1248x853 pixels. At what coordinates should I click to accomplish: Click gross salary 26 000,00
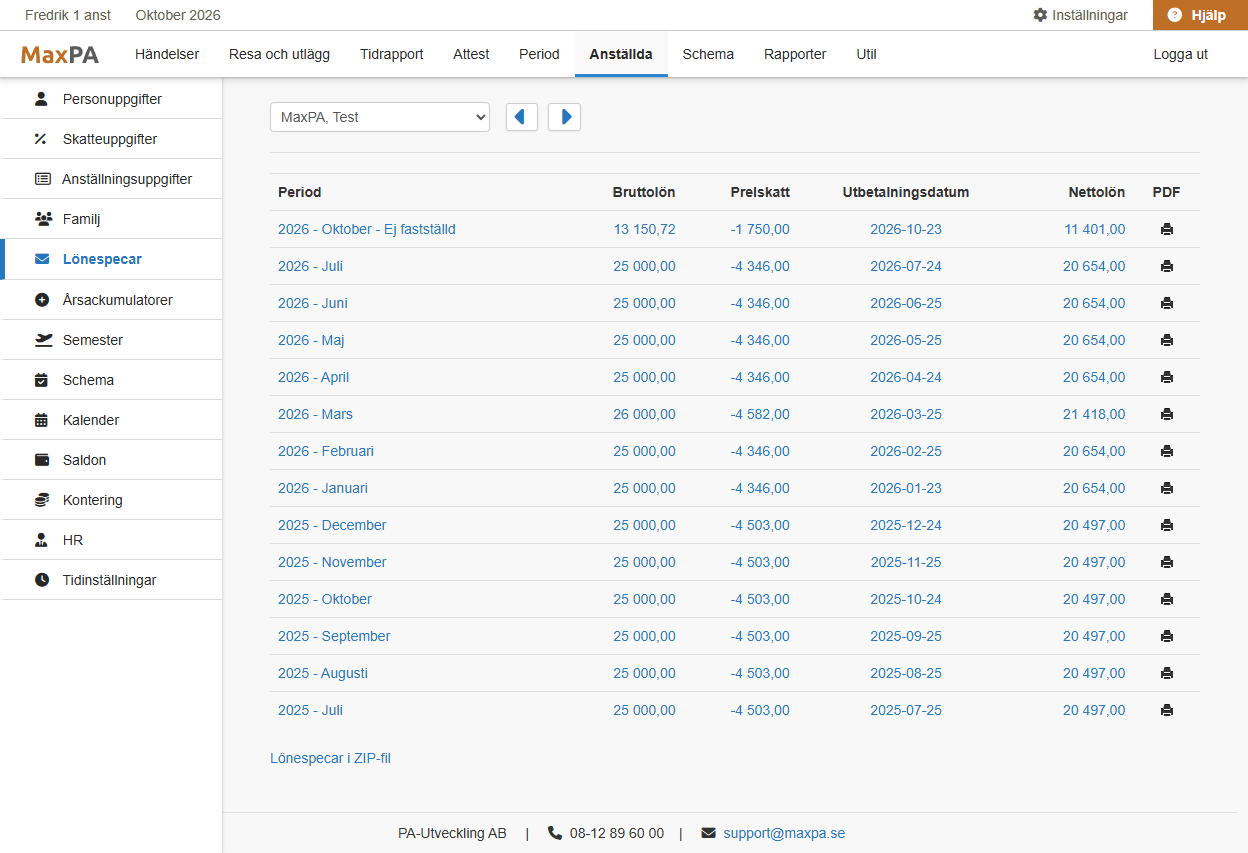(644, 414)
